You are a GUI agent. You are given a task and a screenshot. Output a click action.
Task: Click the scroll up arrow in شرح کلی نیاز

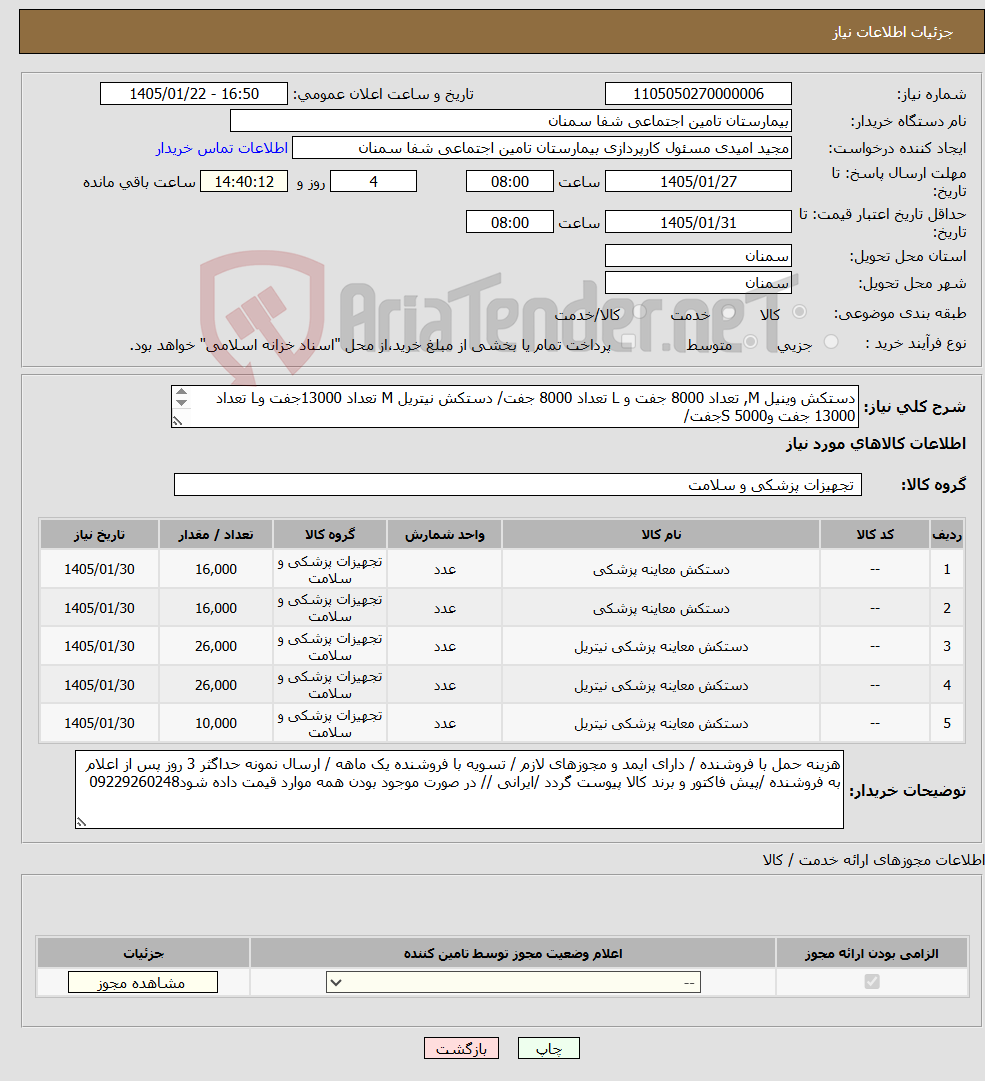181,392
